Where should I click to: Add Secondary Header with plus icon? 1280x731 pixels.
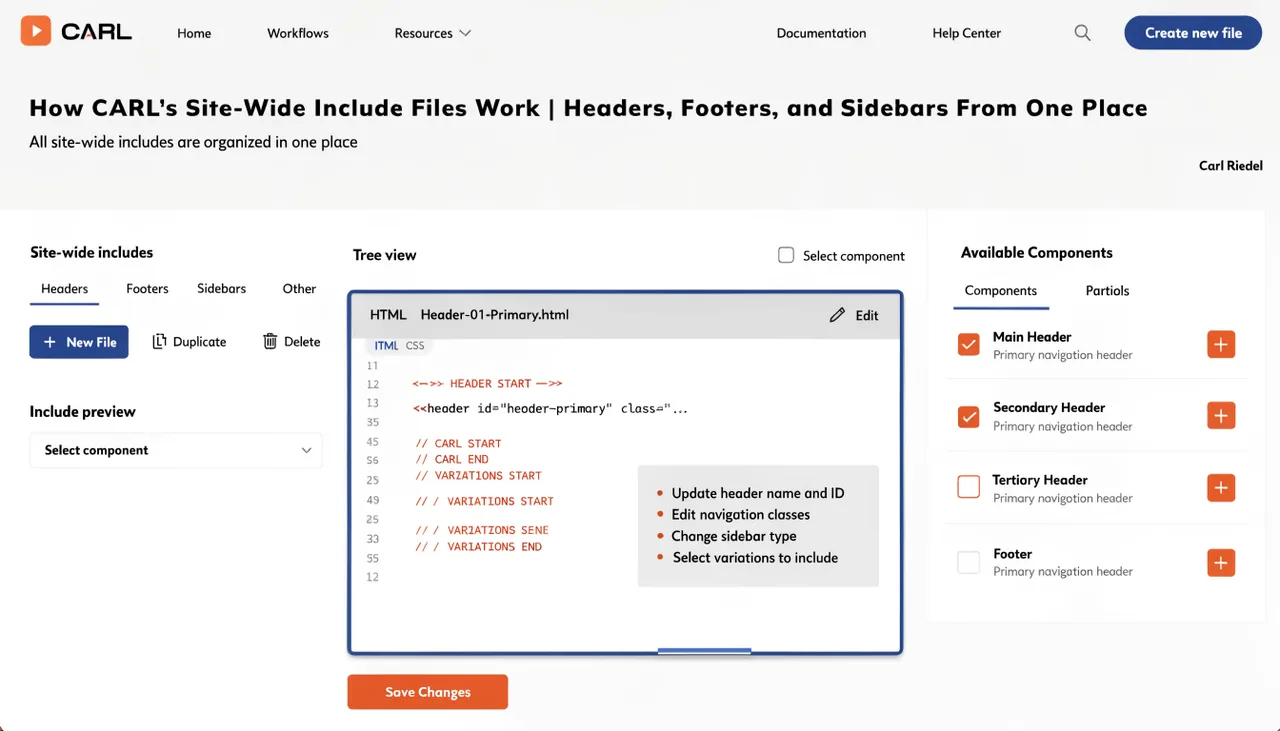1221,415
